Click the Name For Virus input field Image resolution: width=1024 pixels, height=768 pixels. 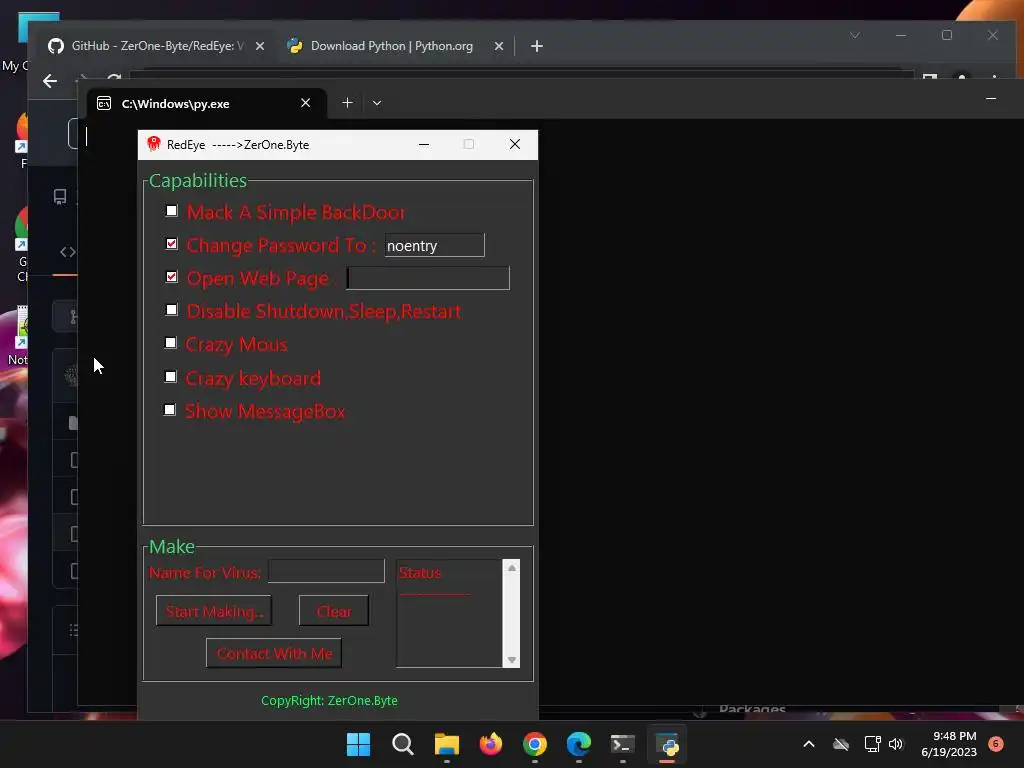(x=326, y=571)
